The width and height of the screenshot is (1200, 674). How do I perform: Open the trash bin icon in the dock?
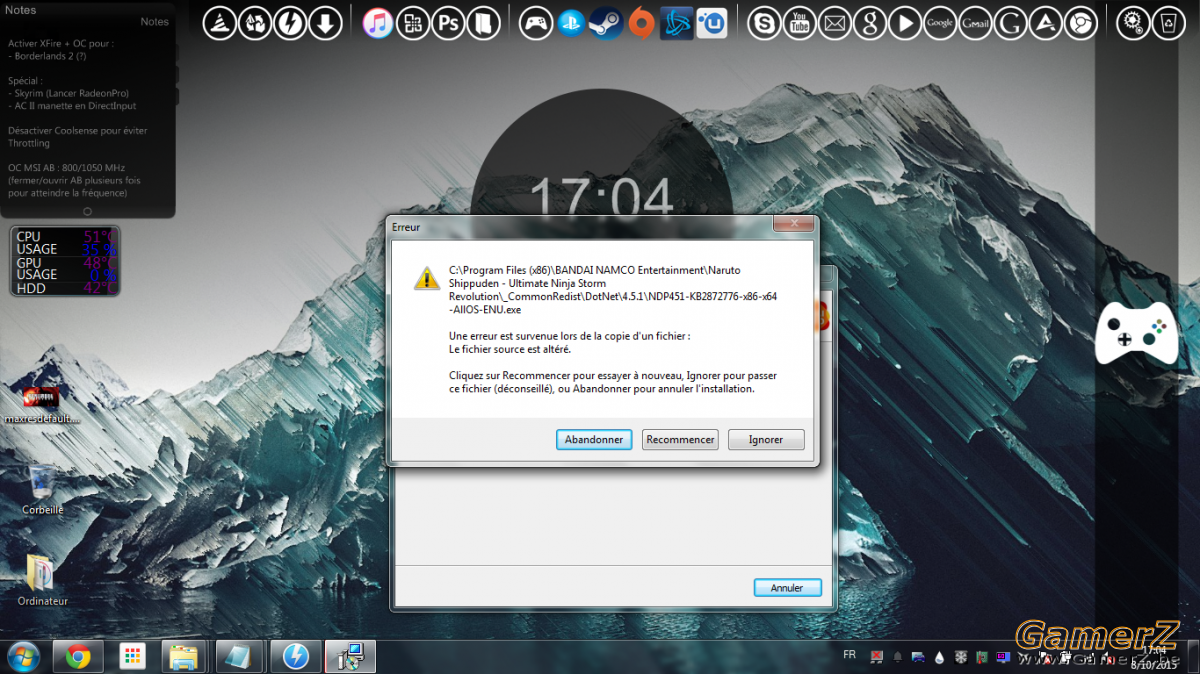point(1168,23)
